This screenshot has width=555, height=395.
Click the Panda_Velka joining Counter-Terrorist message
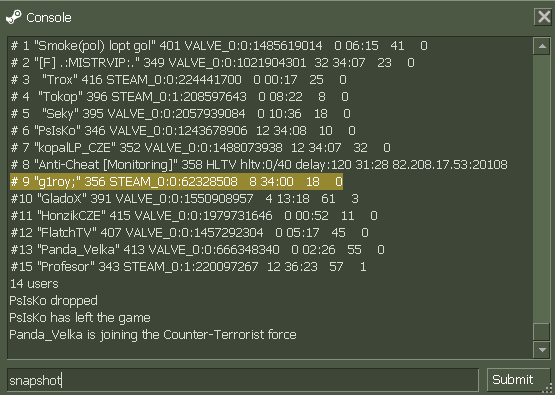pos(153,335)
